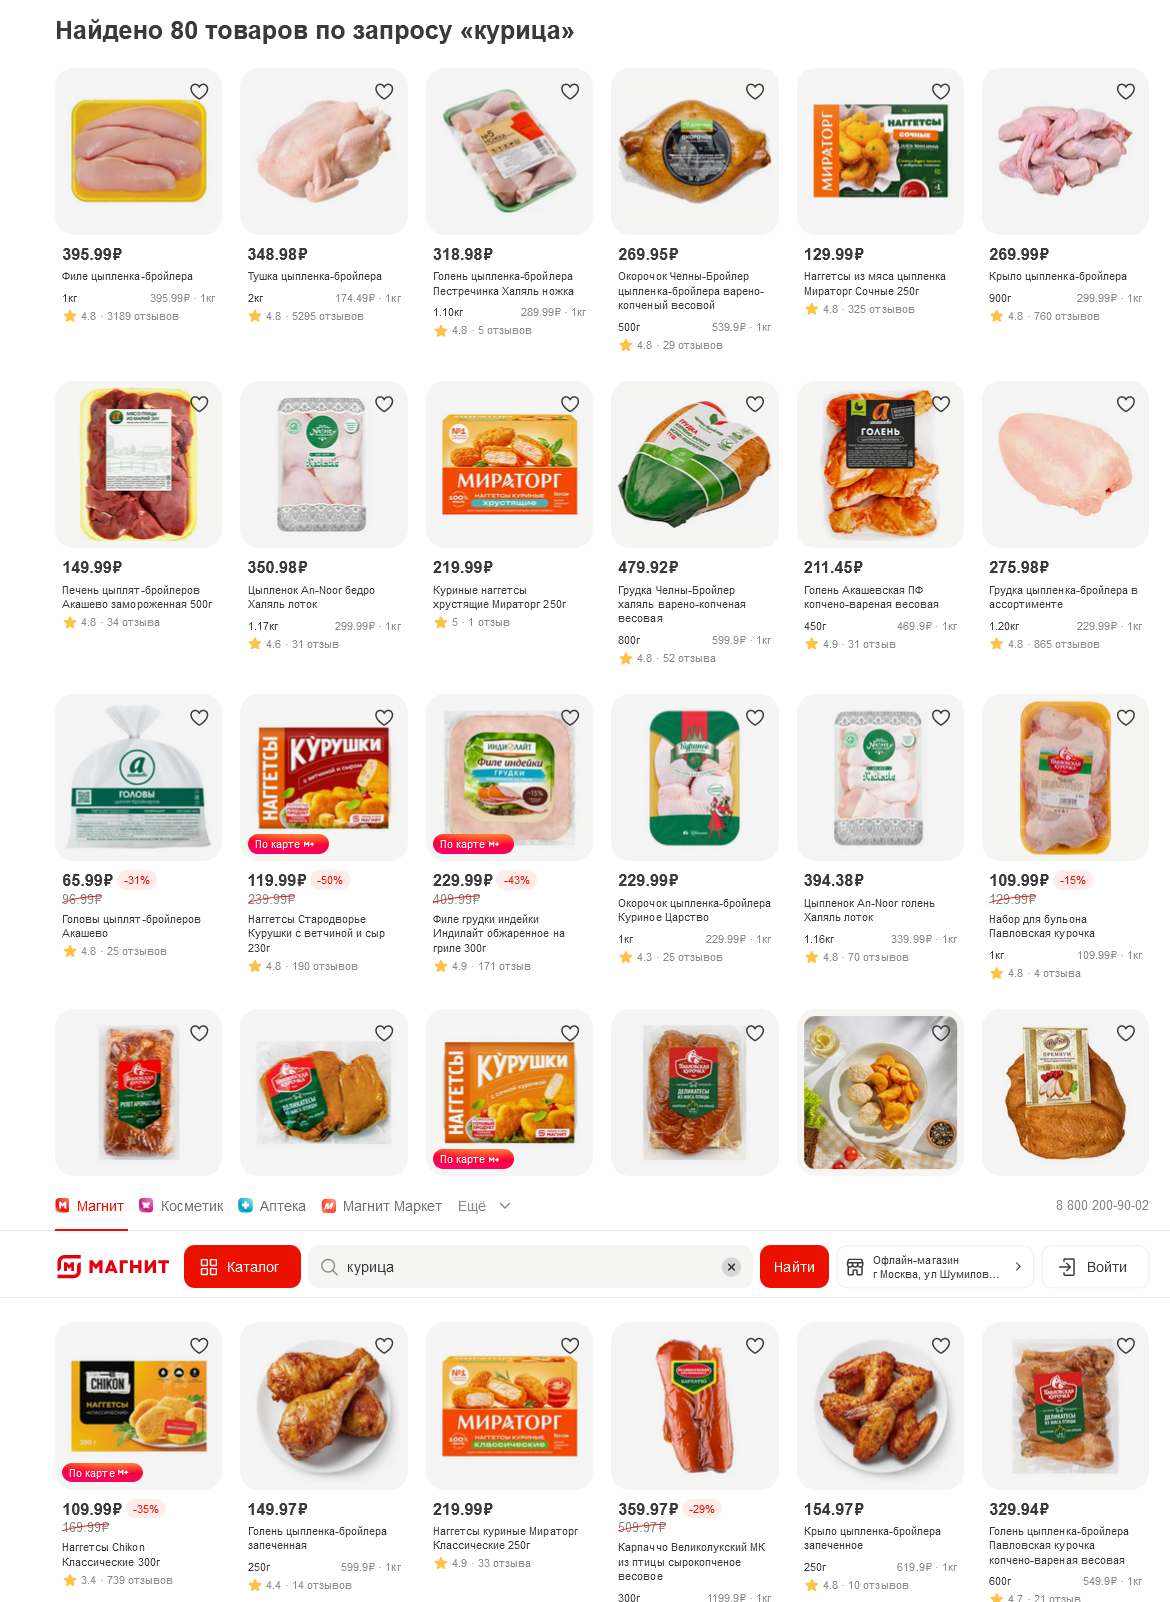
Task: Click the magnifier icon in the search bar
Action: pos(329,1267)
